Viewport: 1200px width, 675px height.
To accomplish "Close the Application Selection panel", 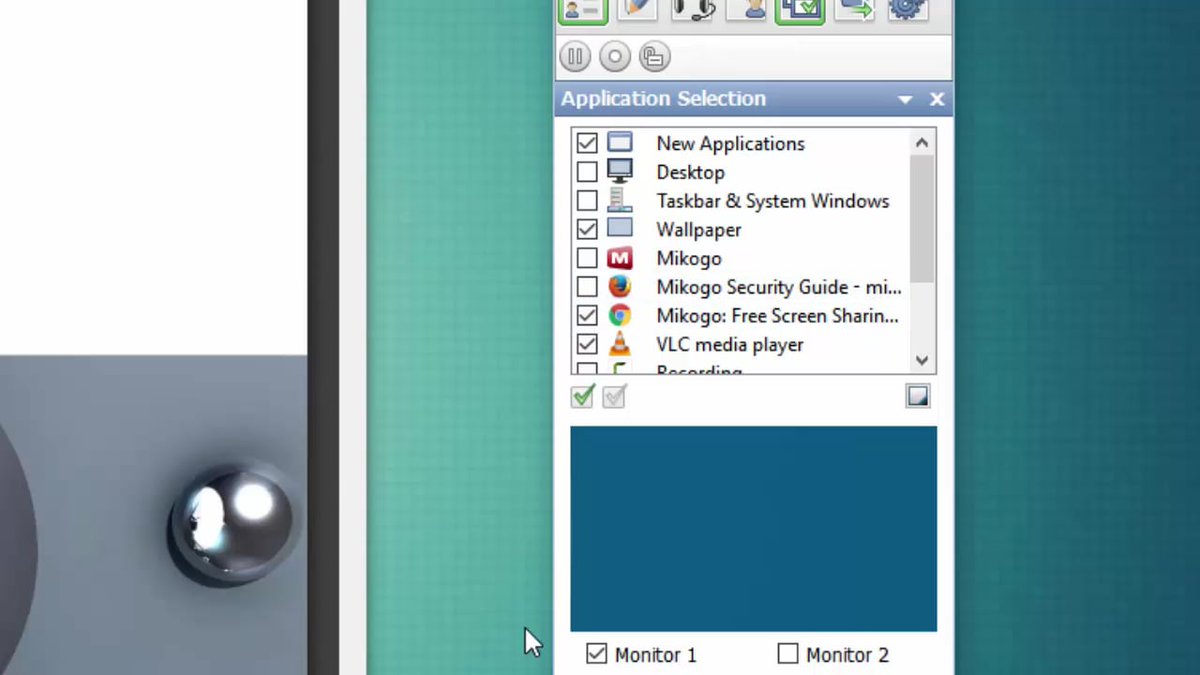I will (937, 99).
